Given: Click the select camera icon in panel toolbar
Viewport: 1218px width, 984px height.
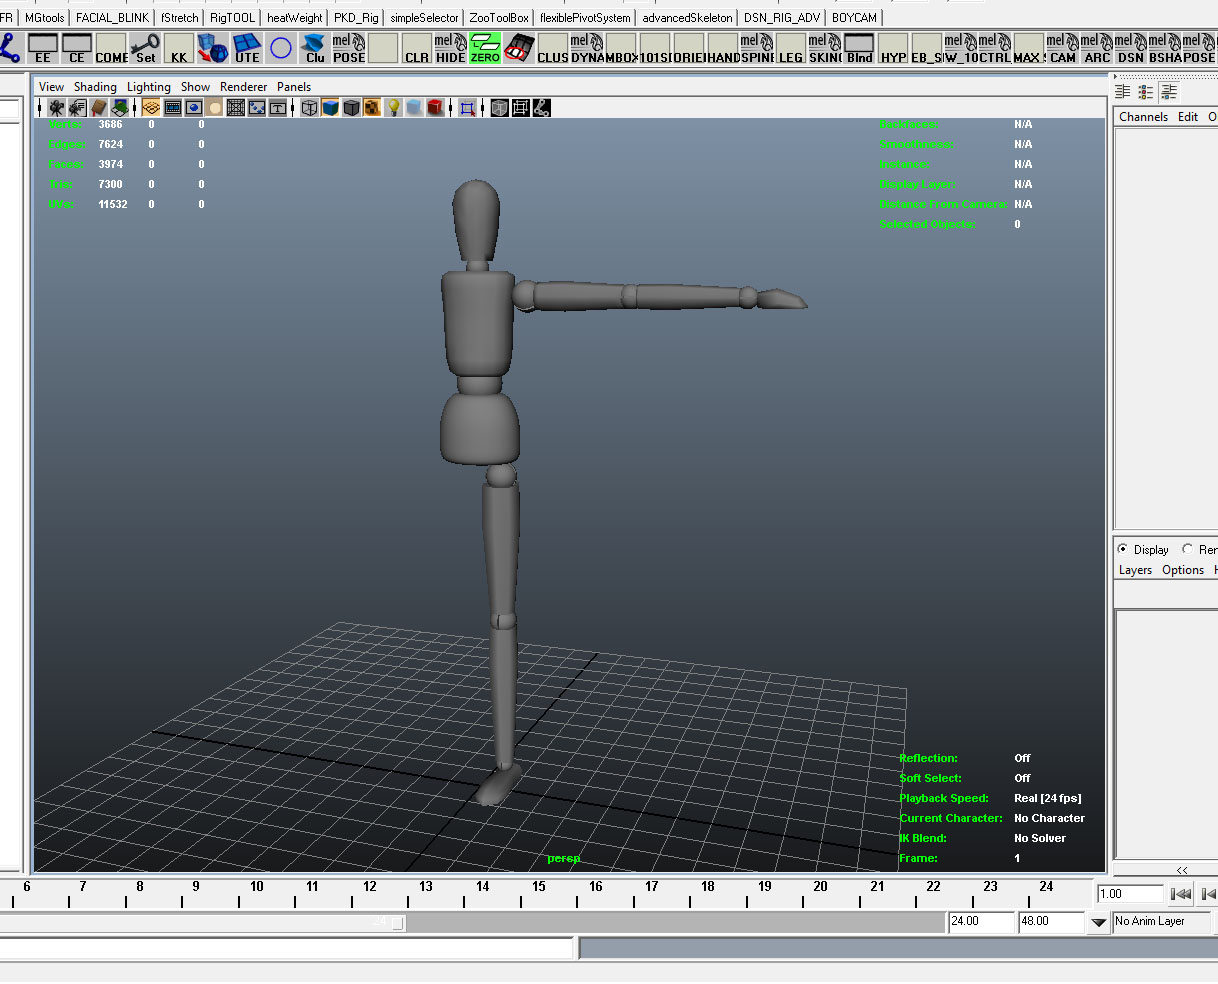Looking at the screenshot, I should coord(57,108).
